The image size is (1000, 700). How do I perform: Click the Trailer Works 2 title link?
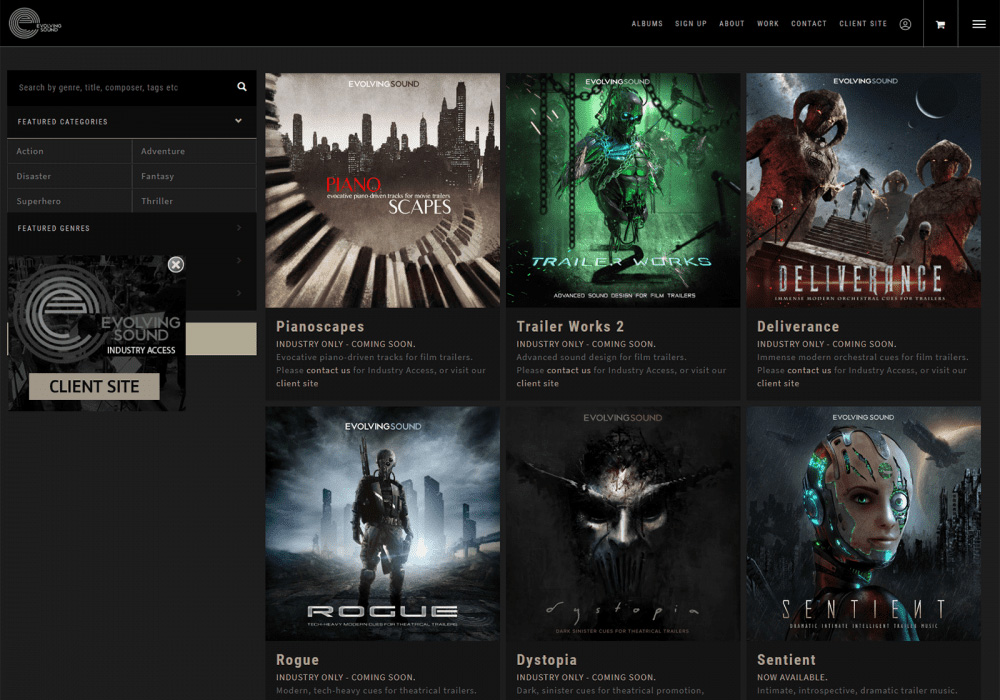[570, 326]
